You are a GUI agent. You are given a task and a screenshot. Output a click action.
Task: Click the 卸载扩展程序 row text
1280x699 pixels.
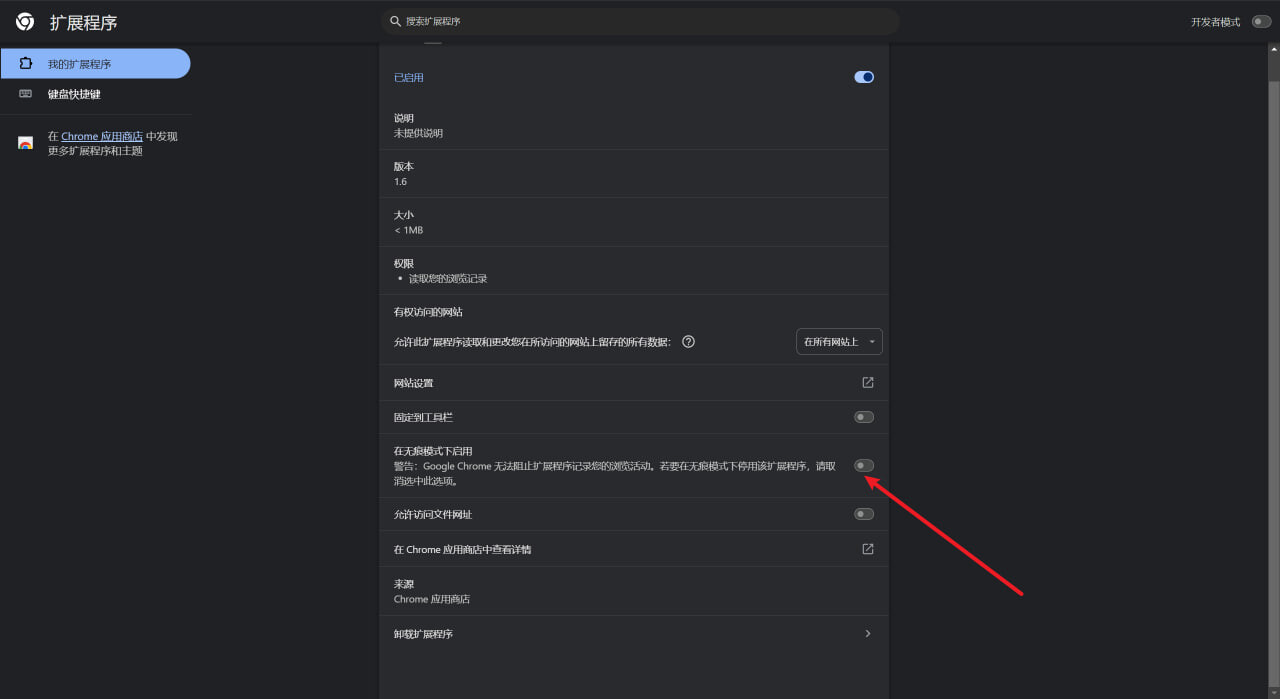pos(423,634)
